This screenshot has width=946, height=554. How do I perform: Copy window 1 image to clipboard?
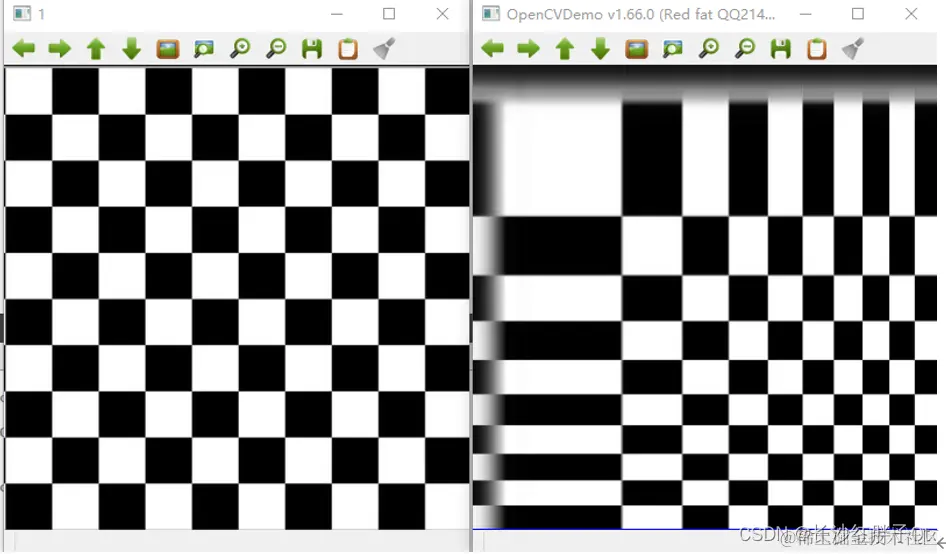348,48
